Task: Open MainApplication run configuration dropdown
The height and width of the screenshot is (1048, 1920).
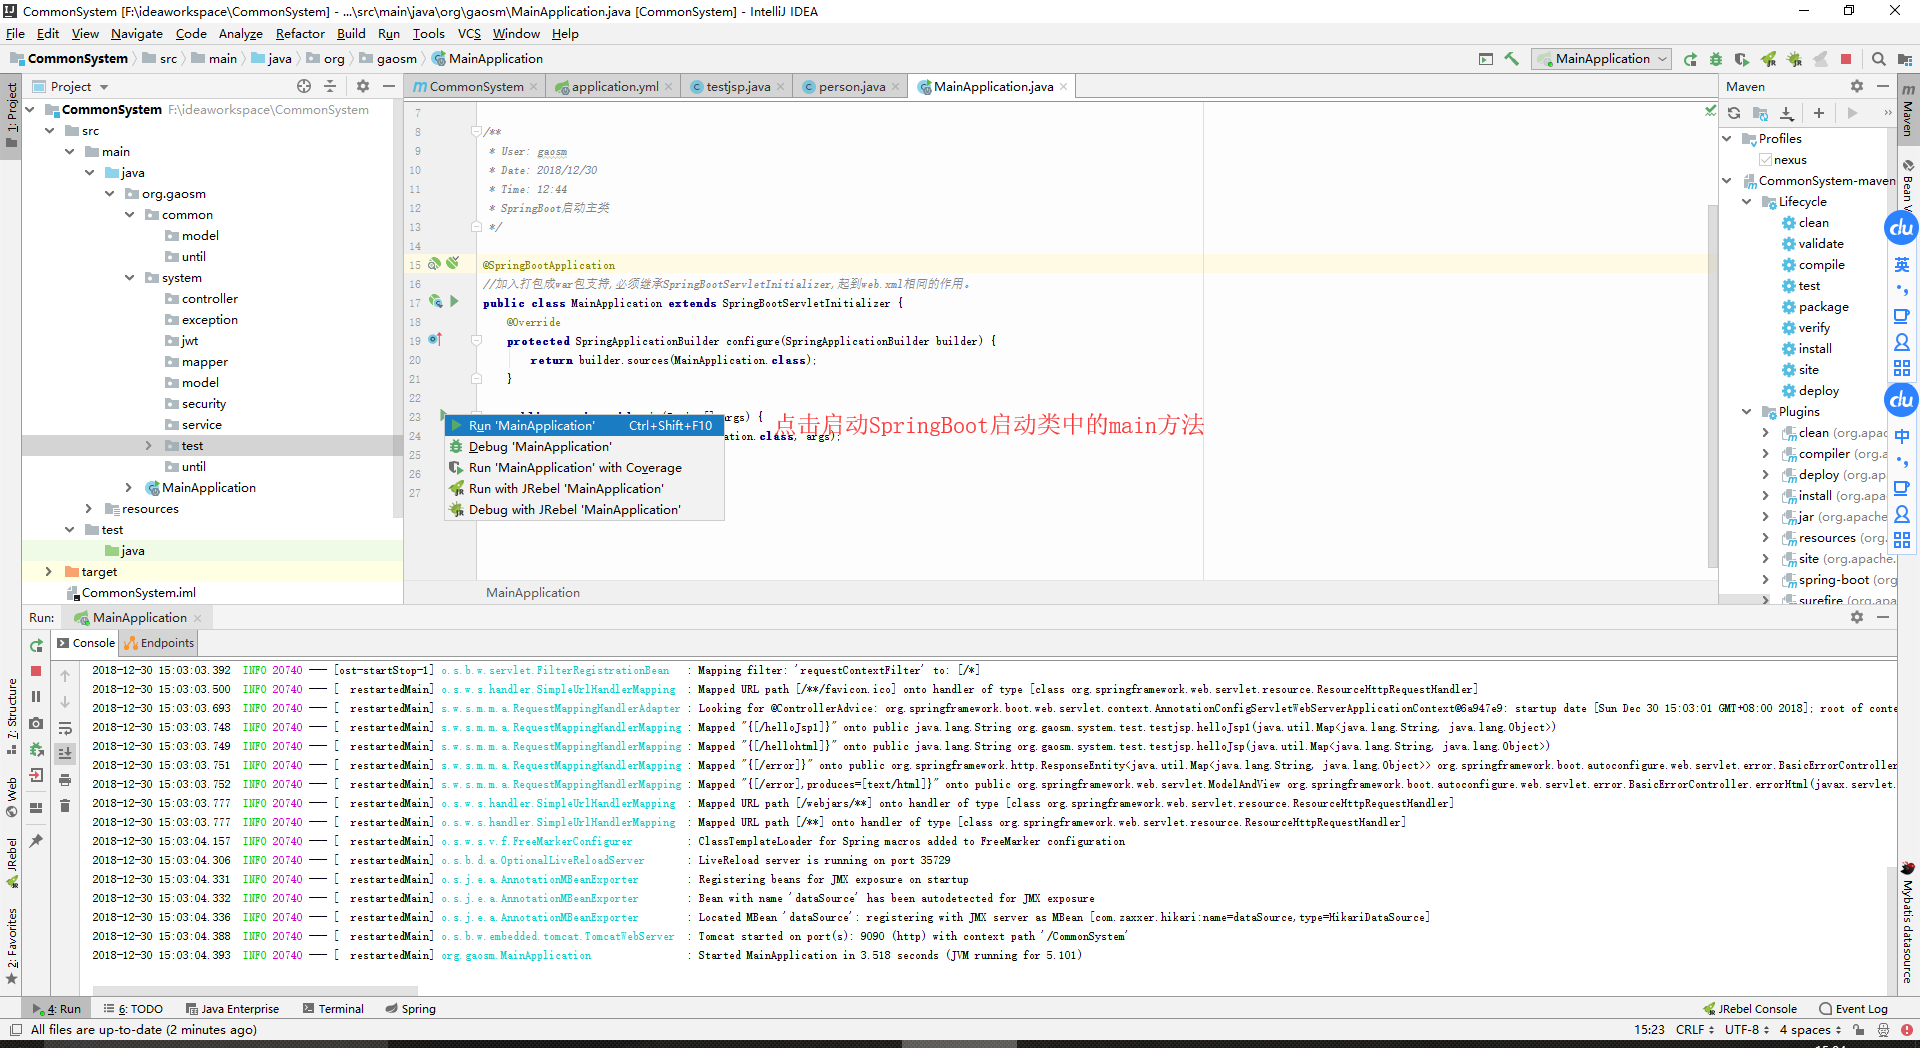Action: click(1602, 59)
